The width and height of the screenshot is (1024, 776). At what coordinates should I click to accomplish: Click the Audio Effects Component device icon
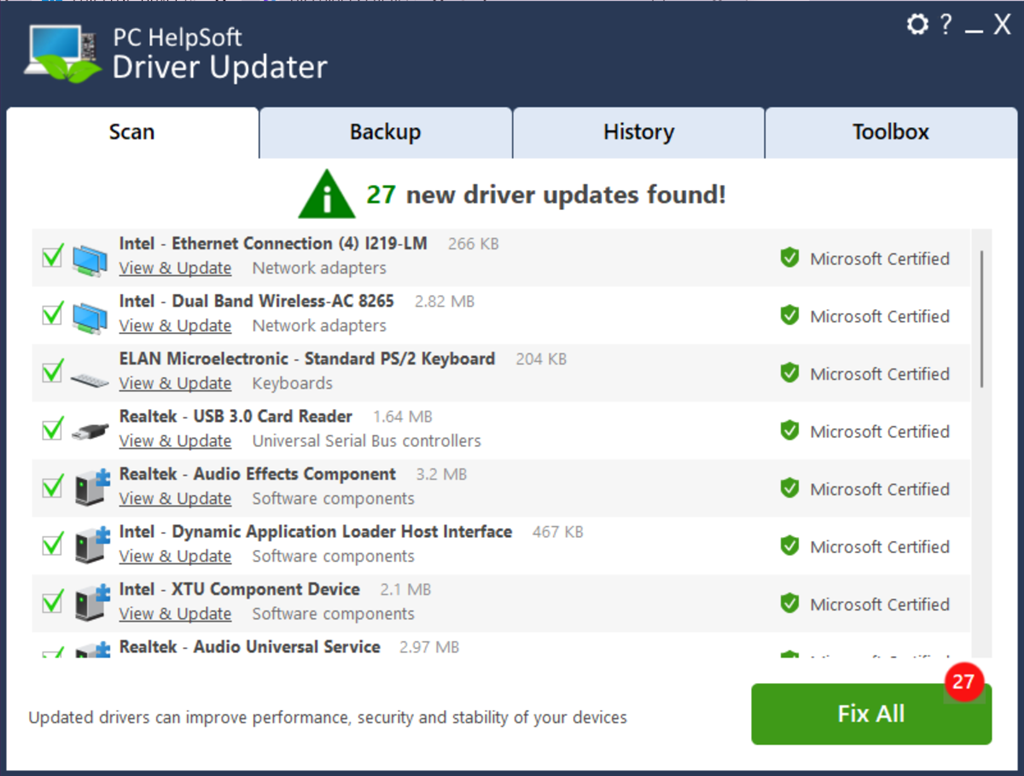coord(91,487)
